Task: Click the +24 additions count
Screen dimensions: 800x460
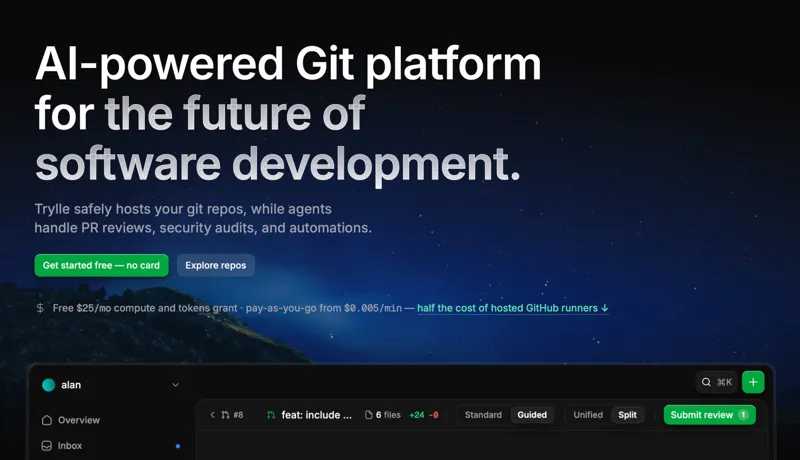Action: tap(417, 415)
